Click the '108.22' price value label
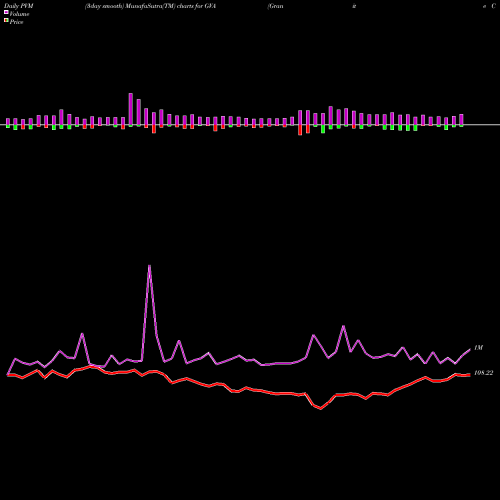This screenshot has height=500, width=500. click(483, 373)
